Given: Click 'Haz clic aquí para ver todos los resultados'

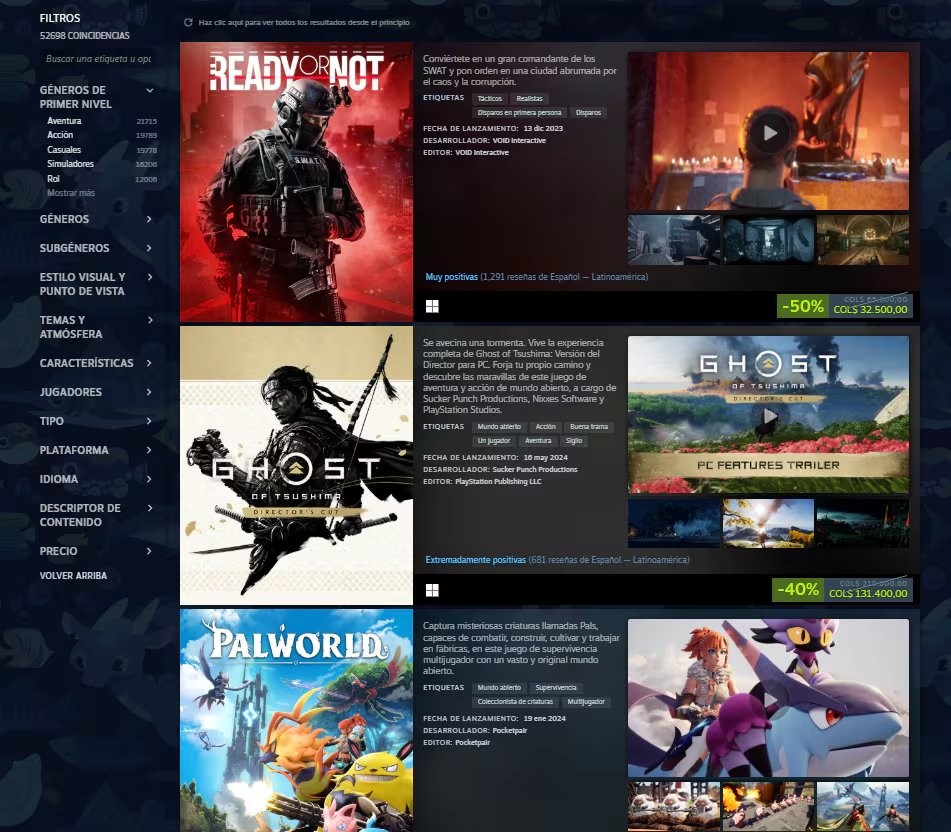Looking at the screenshot, I should tap(304, 22).
